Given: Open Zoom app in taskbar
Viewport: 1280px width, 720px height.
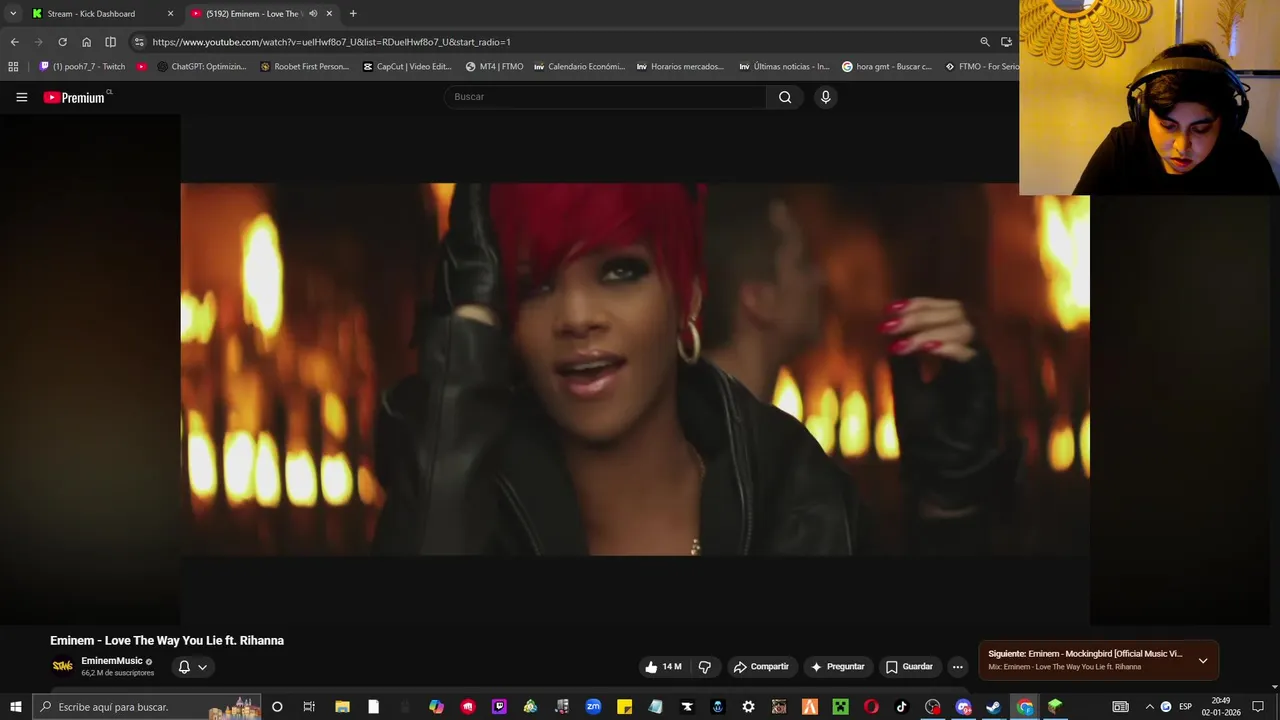Looking at the screenshot, I should tap(593, 707).
